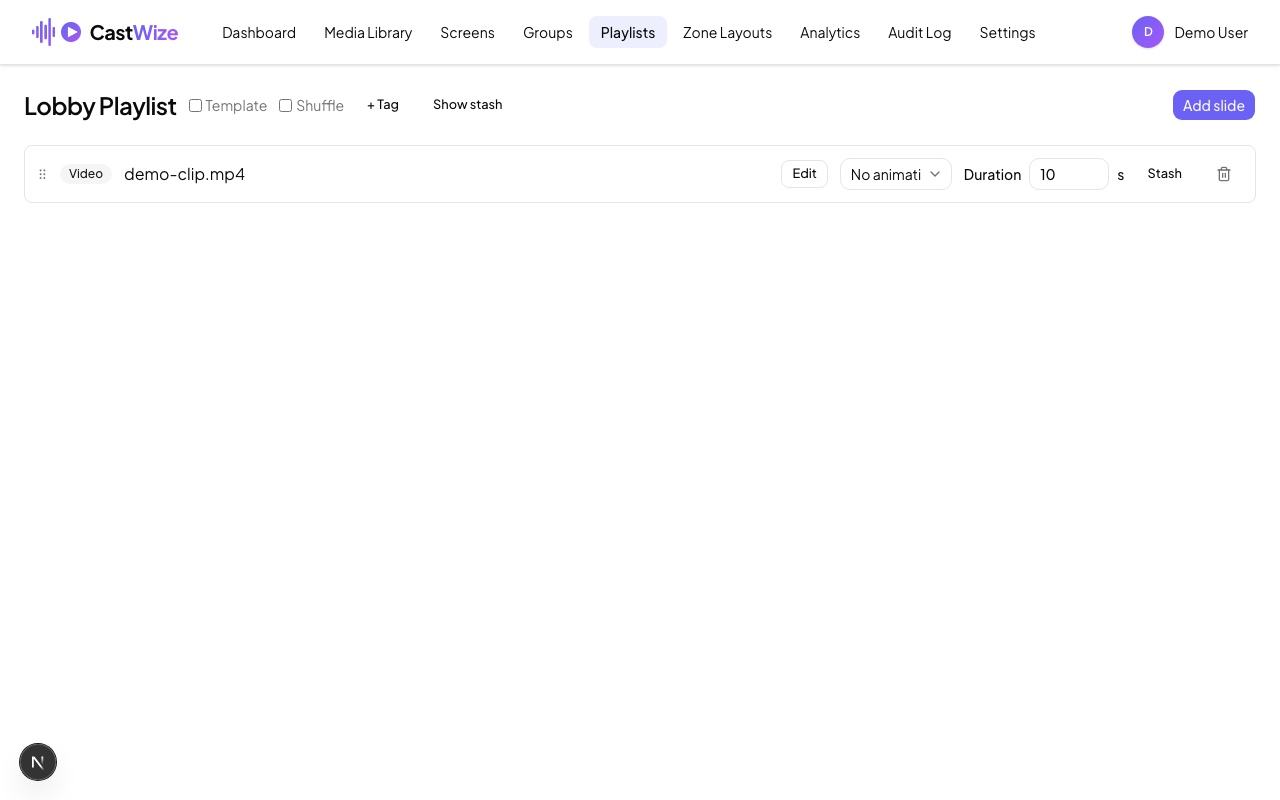
Task: Click the Lobby Playlist title
Action: (x=100, y=106)
